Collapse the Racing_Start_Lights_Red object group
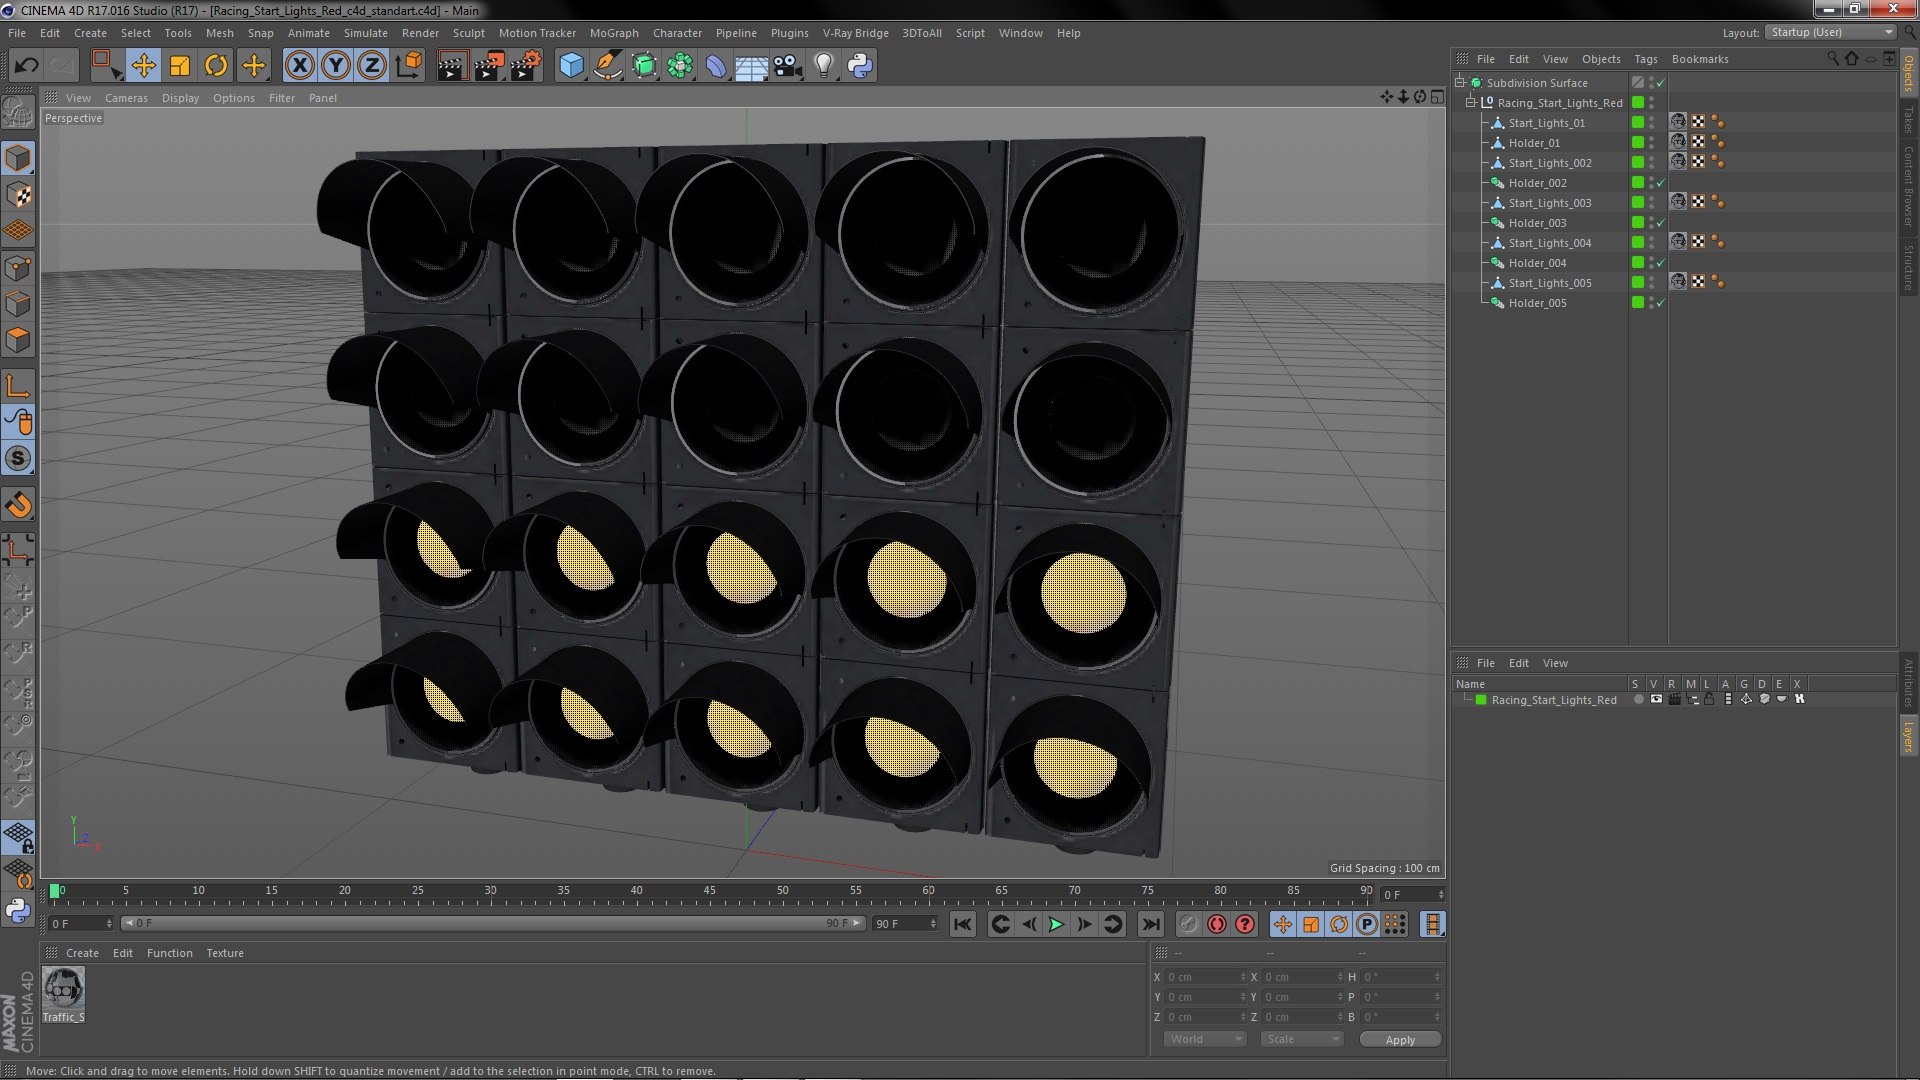The image size is (1920, 1080). (x=1471, y=103)
